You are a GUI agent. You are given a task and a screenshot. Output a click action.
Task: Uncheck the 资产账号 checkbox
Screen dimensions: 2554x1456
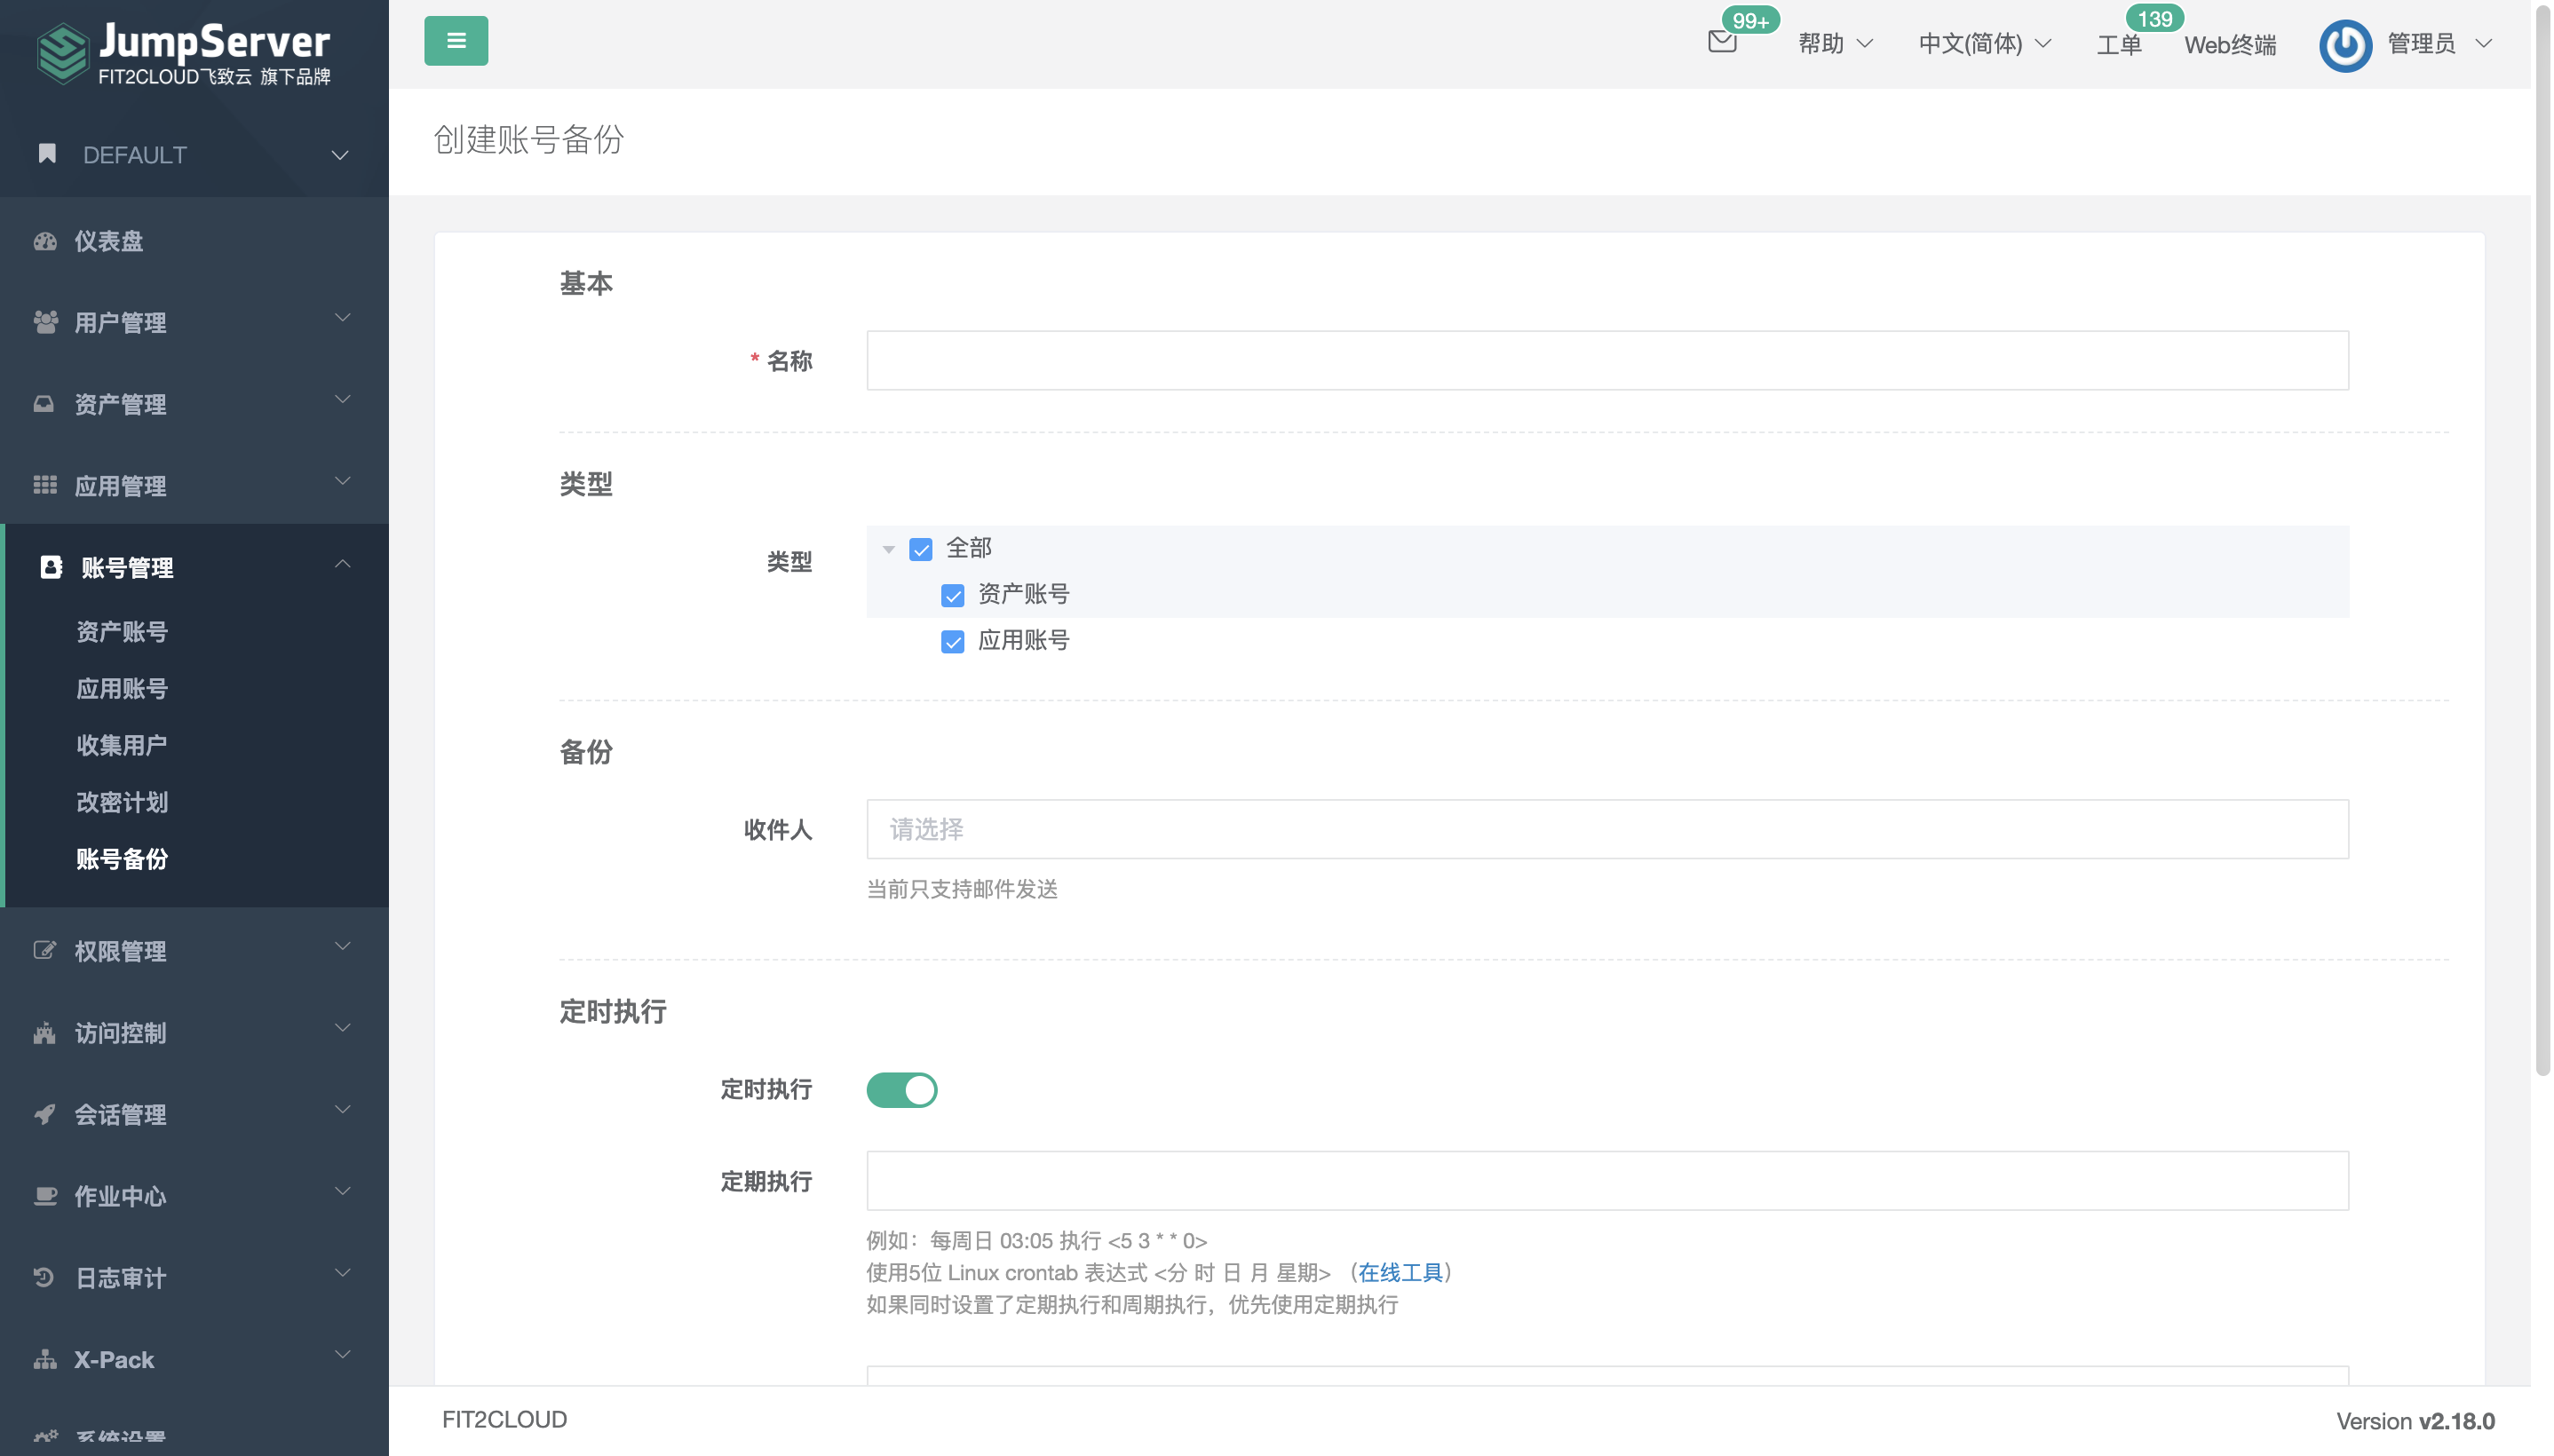(952, 596)
